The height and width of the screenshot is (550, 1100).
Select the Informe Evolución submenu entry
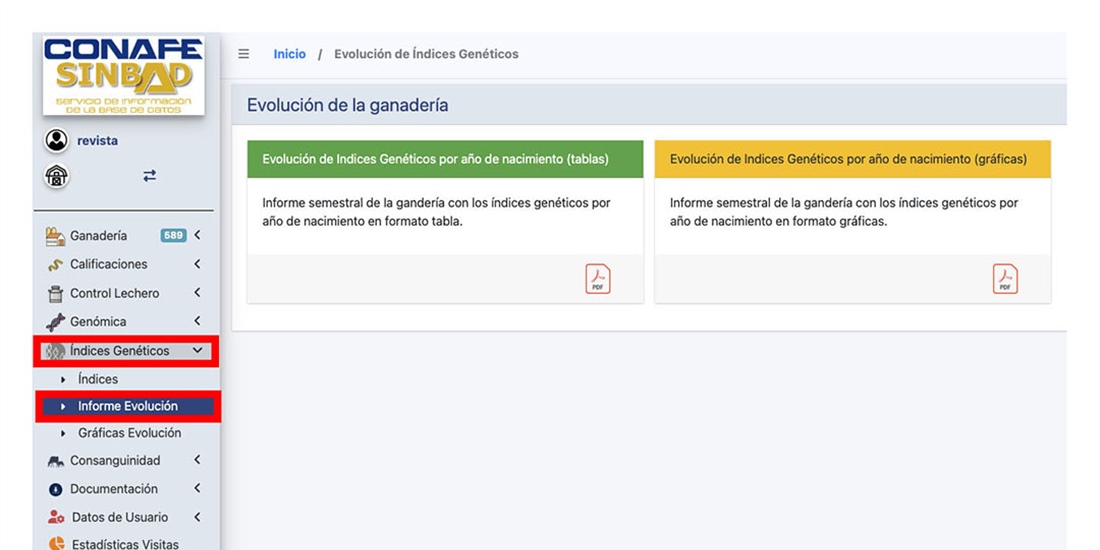point(128,406)
